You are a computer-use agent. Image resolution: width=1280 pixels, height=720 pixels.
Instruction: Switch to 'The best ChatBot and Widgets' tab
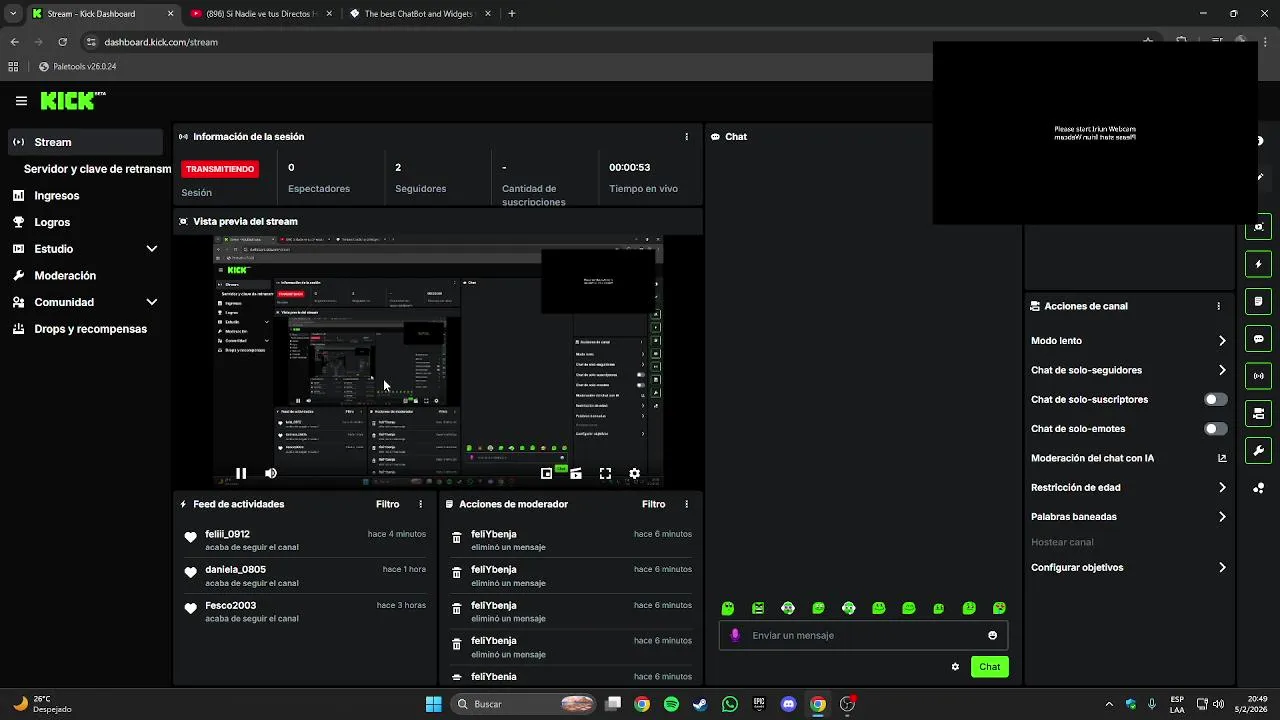pos(418,14)
